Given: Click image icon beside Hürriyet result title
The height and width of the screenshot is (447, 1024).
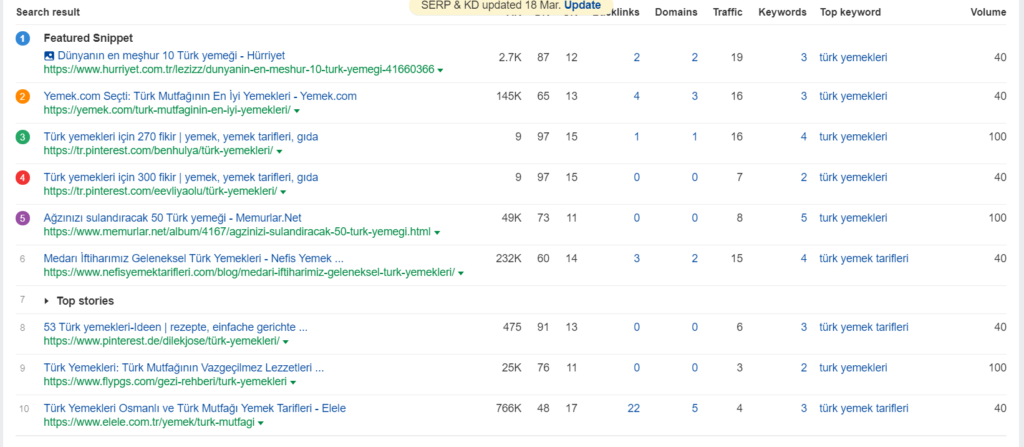Looking at the screenshot, I should click(x=49, y=56).
